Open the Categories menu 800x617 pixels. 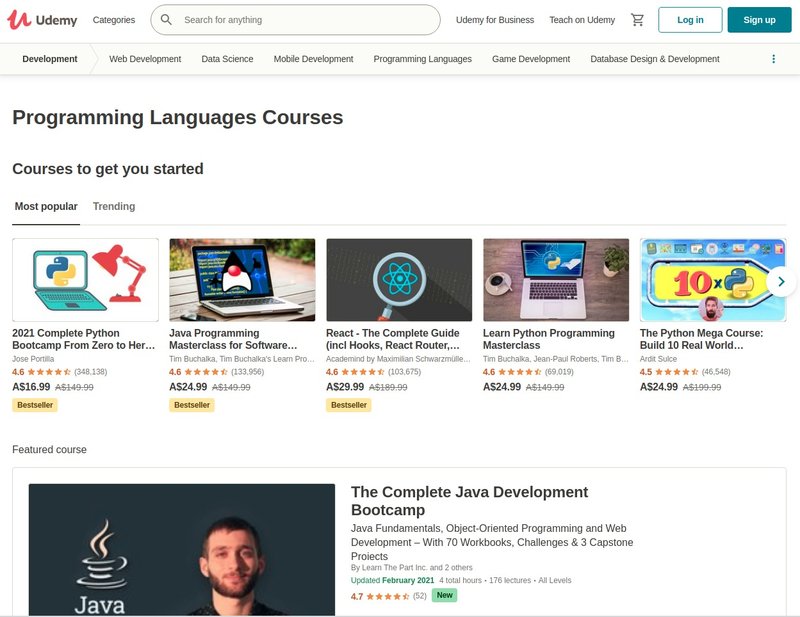pos(114,20)
